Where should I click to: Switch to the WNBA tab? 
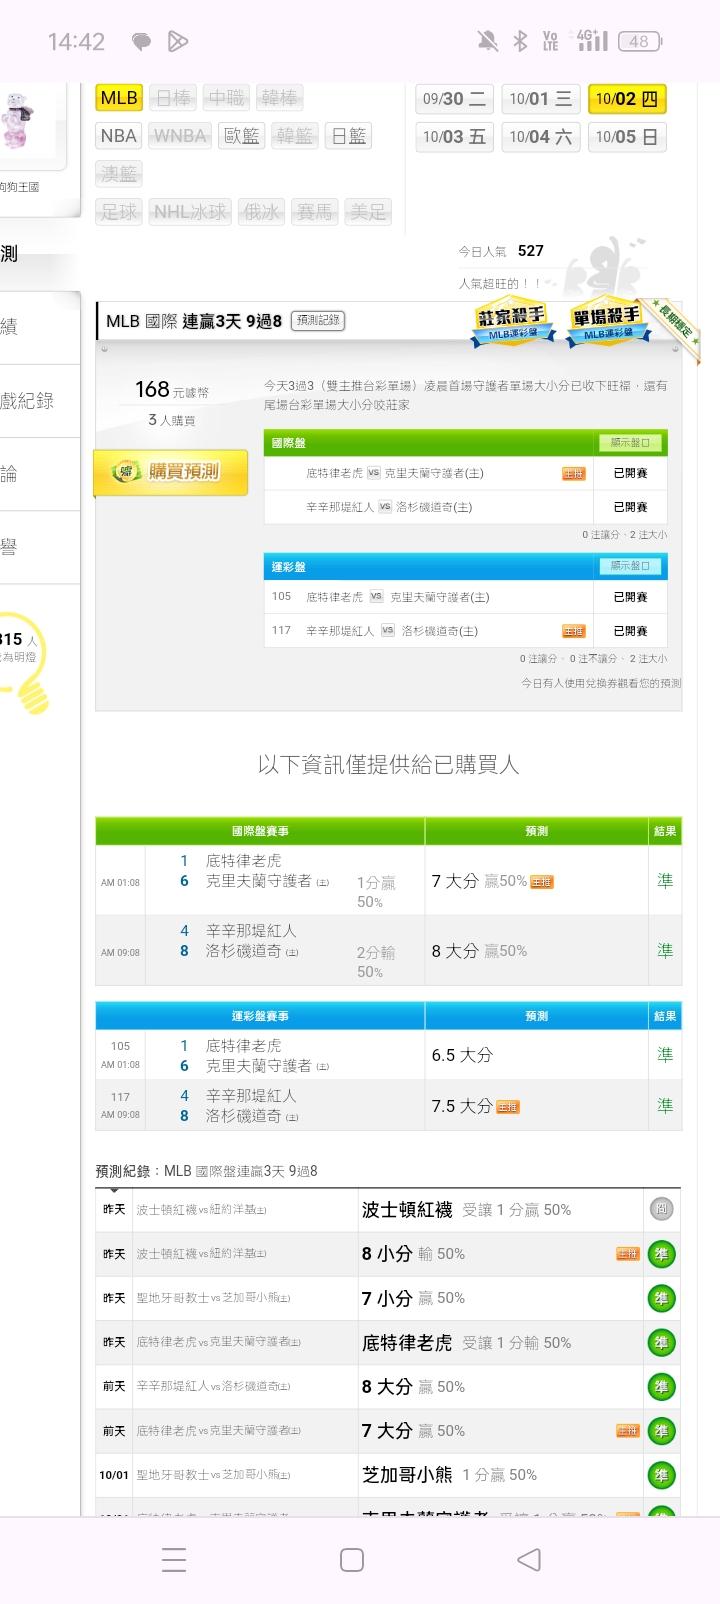pos(180,136)
